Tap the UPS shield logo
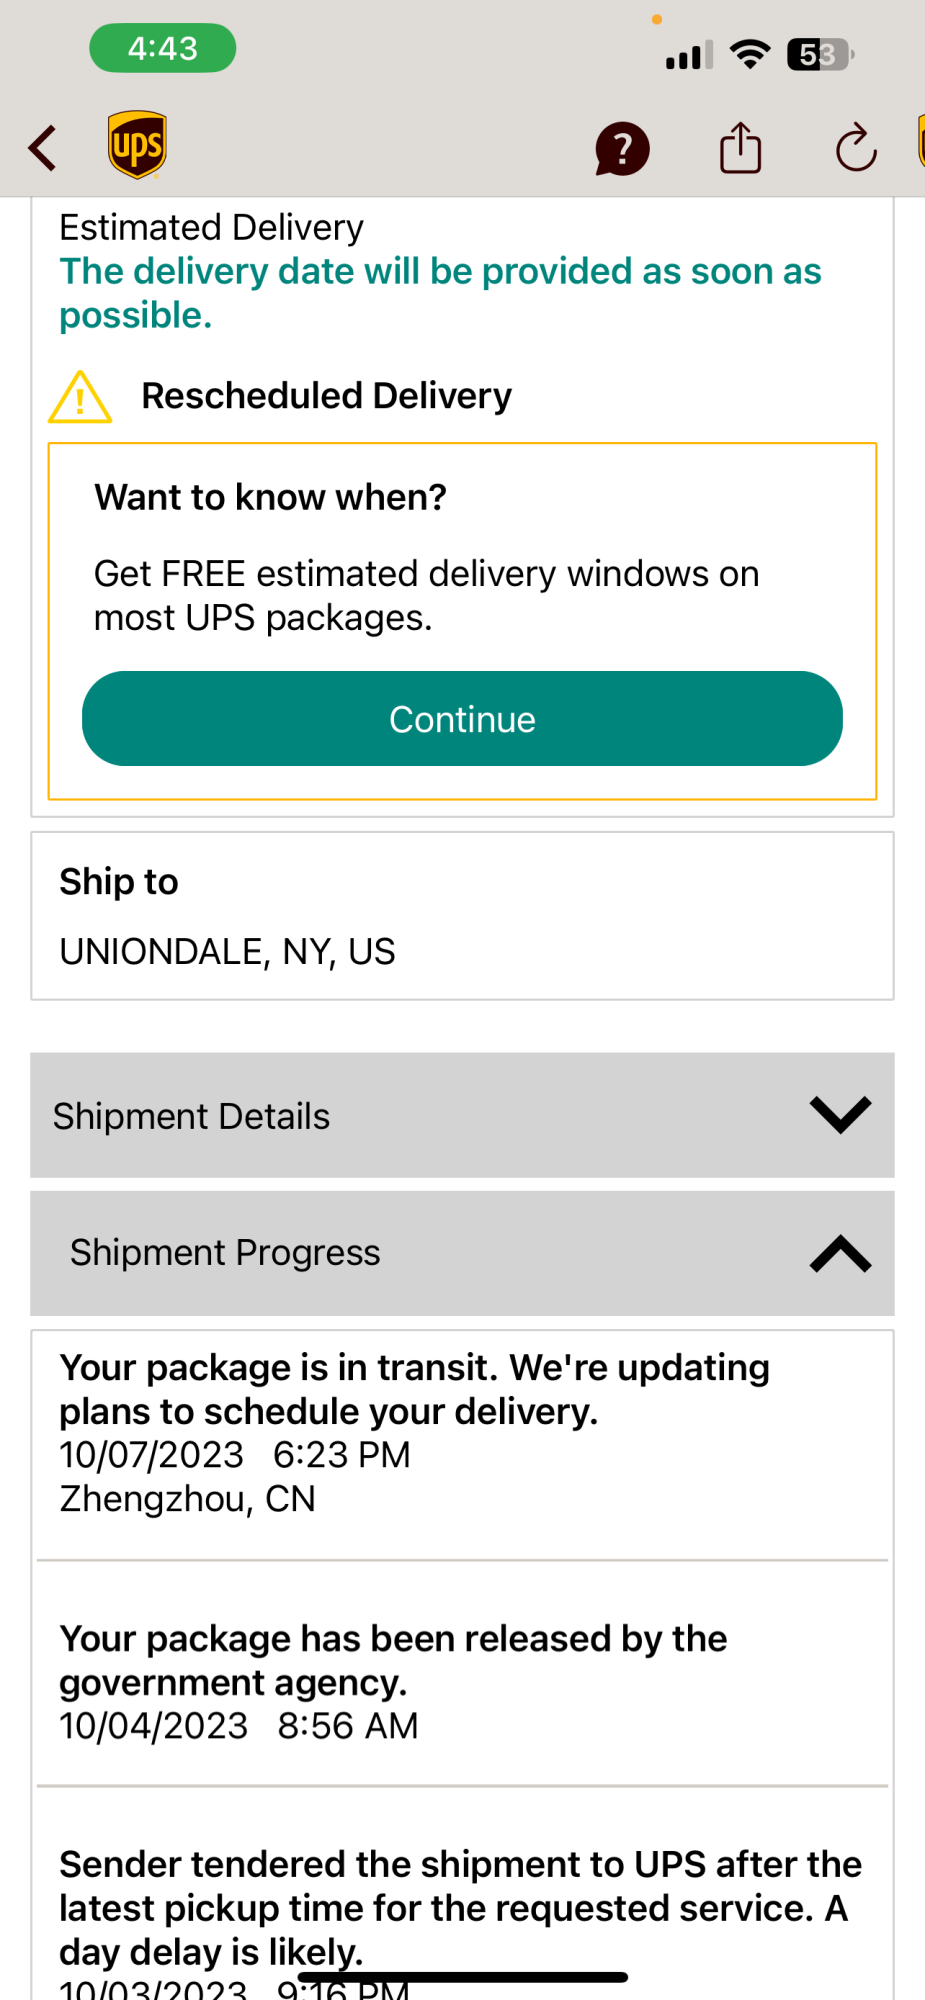 [x=137, y=146]
